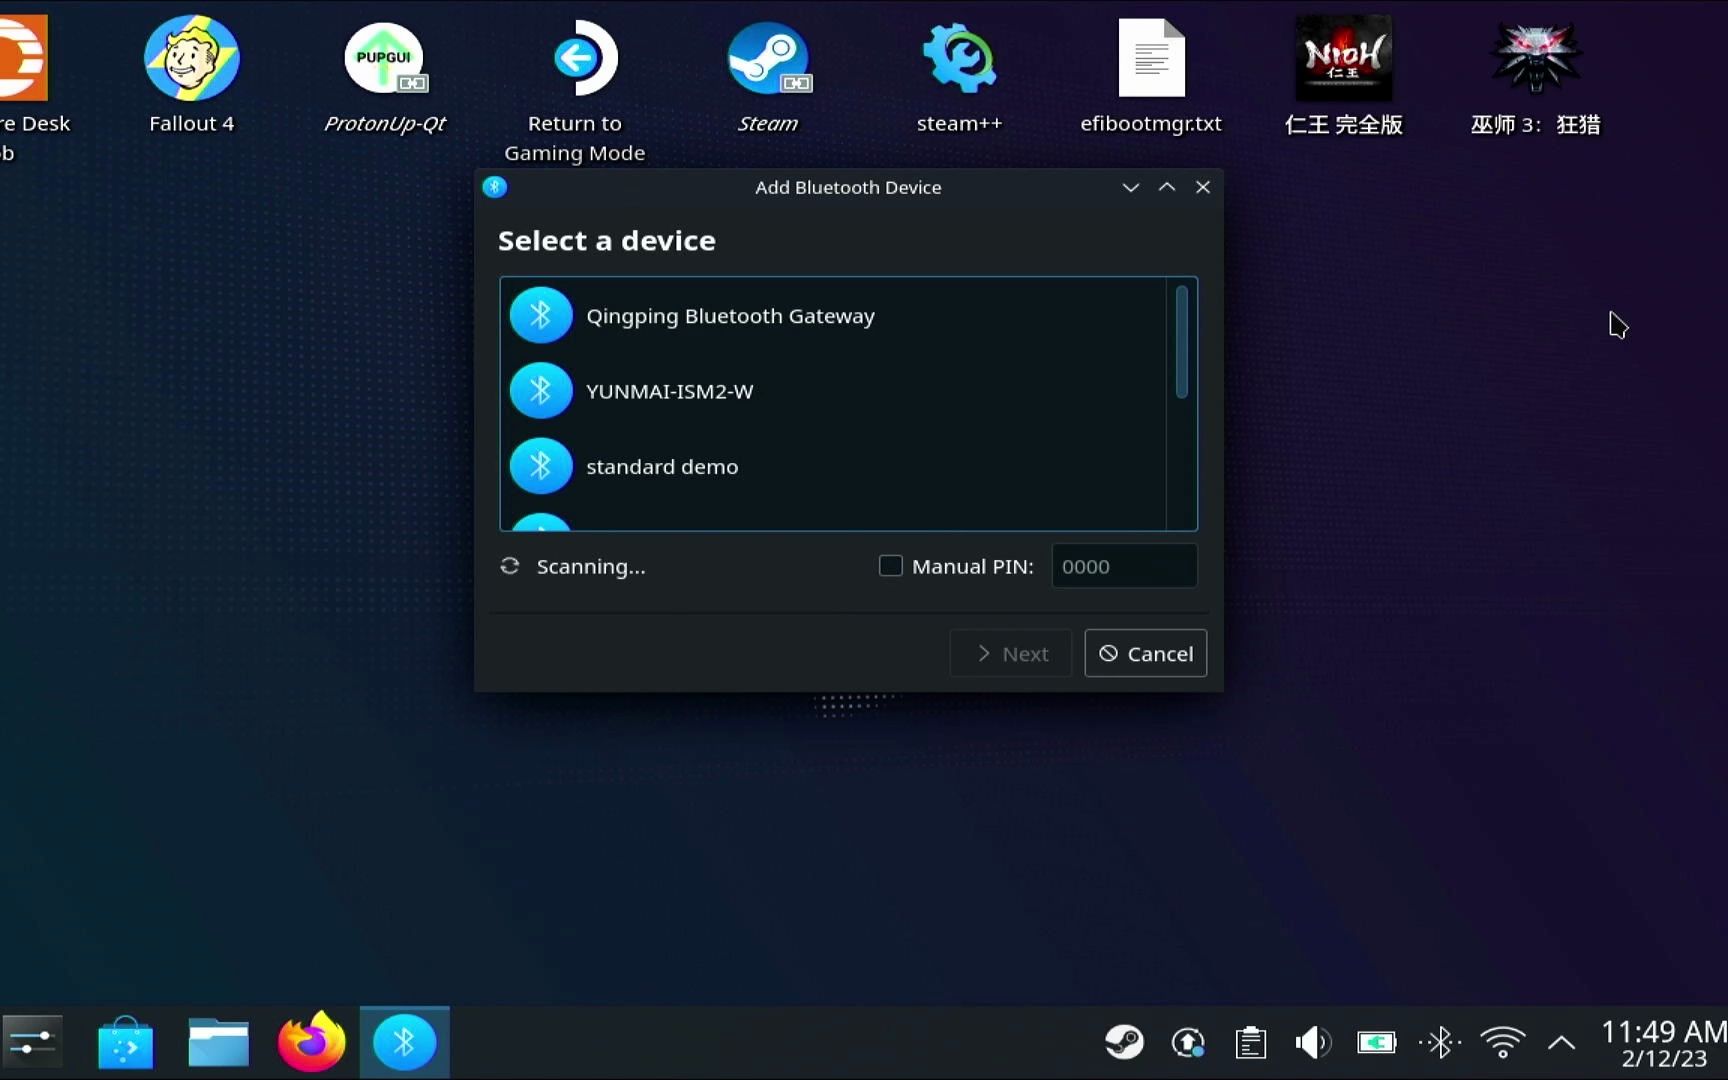Open the volume tray icon
Image resolution: width=1728 pixels, height=1080 pixels.
(1313, 1043)
